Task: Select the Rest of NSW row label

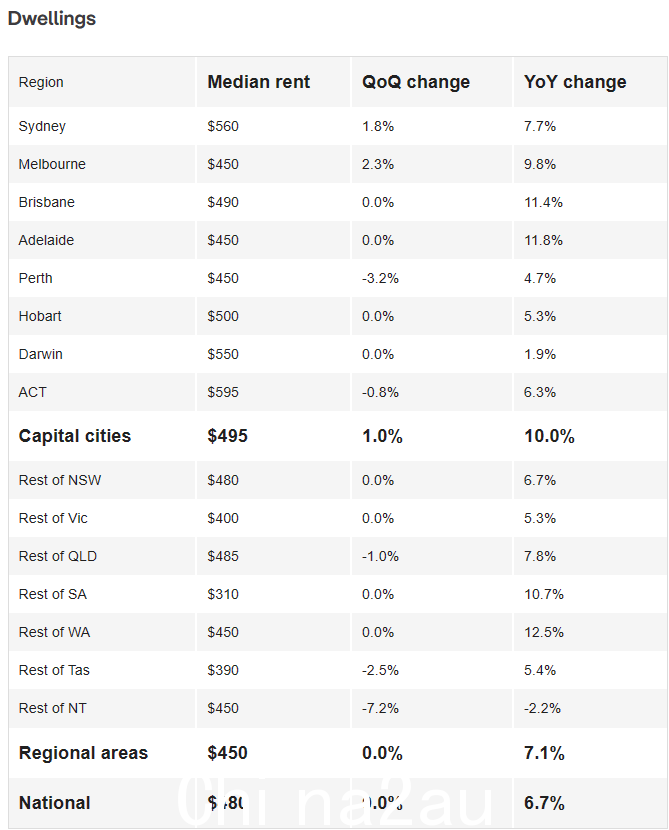Action: pos(60,480)
